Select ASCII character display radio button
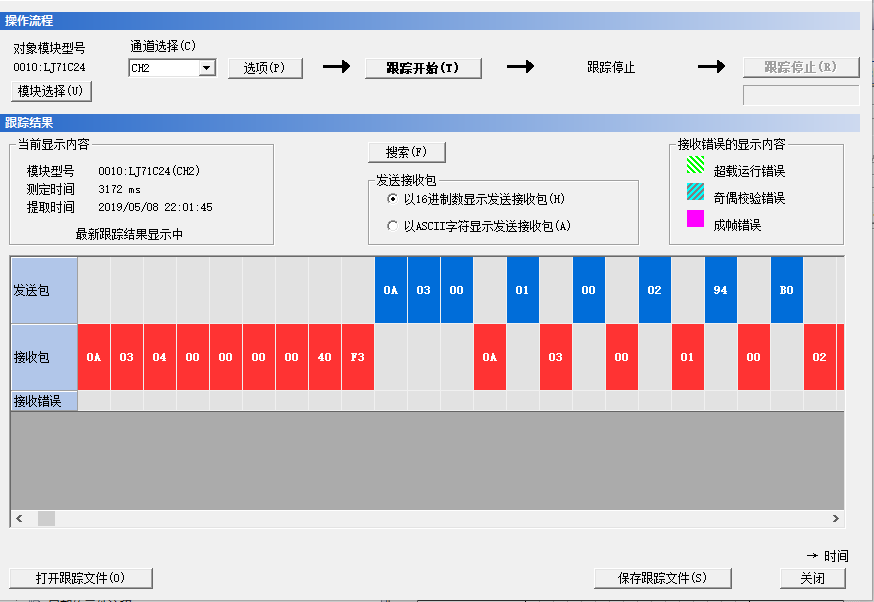874x602 pixels. click(392, 226)
